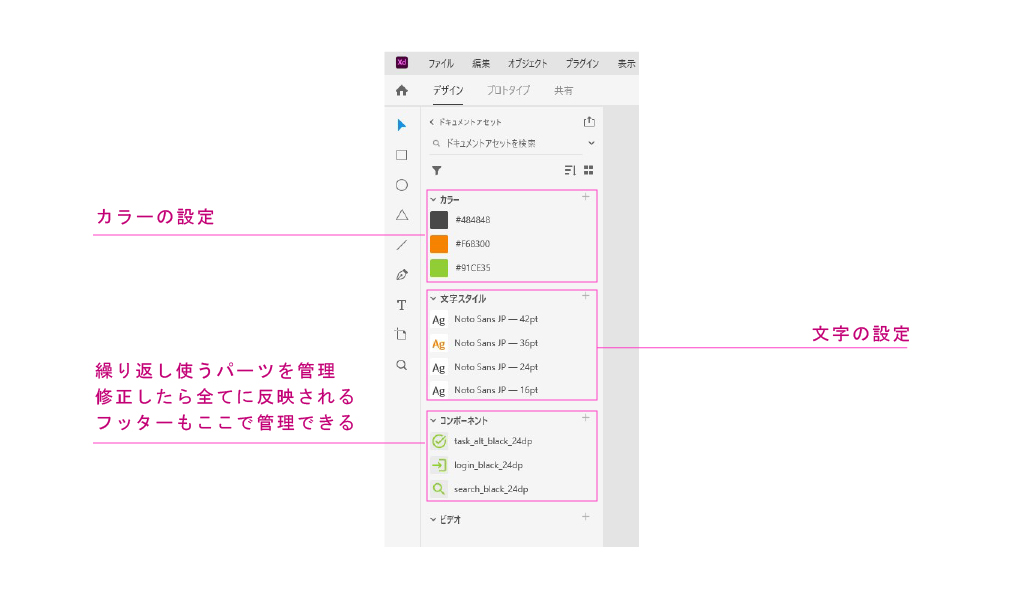Choose the Ellipse tool
1024x600 pixels.
pyautogui.click(x=402, y=185)
